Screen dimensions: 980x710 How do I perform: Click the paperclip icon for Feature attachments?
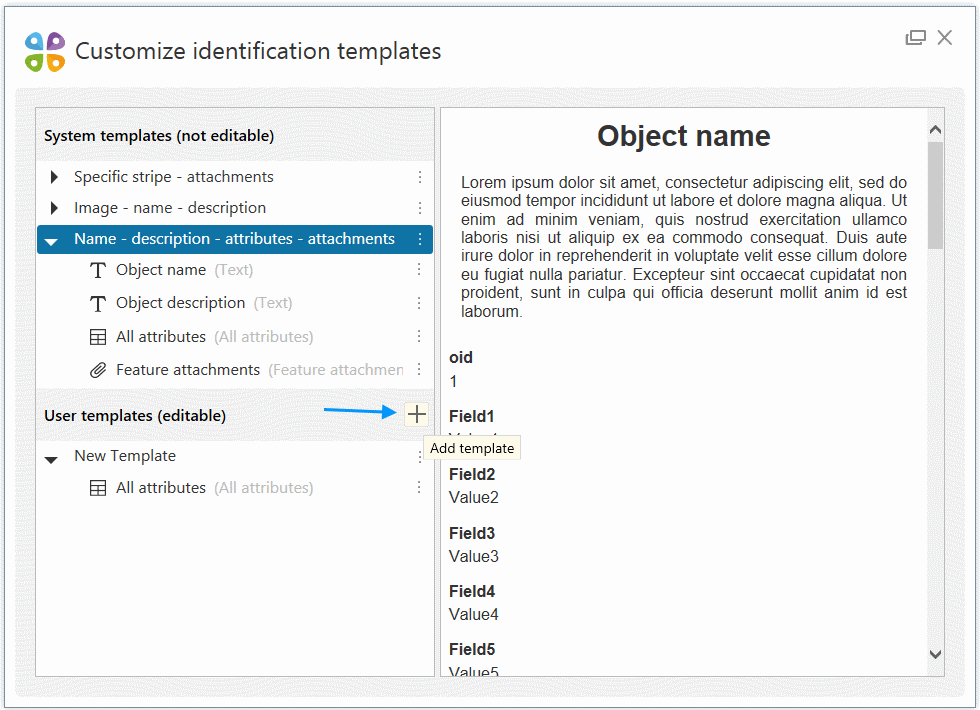coord(98,370)
